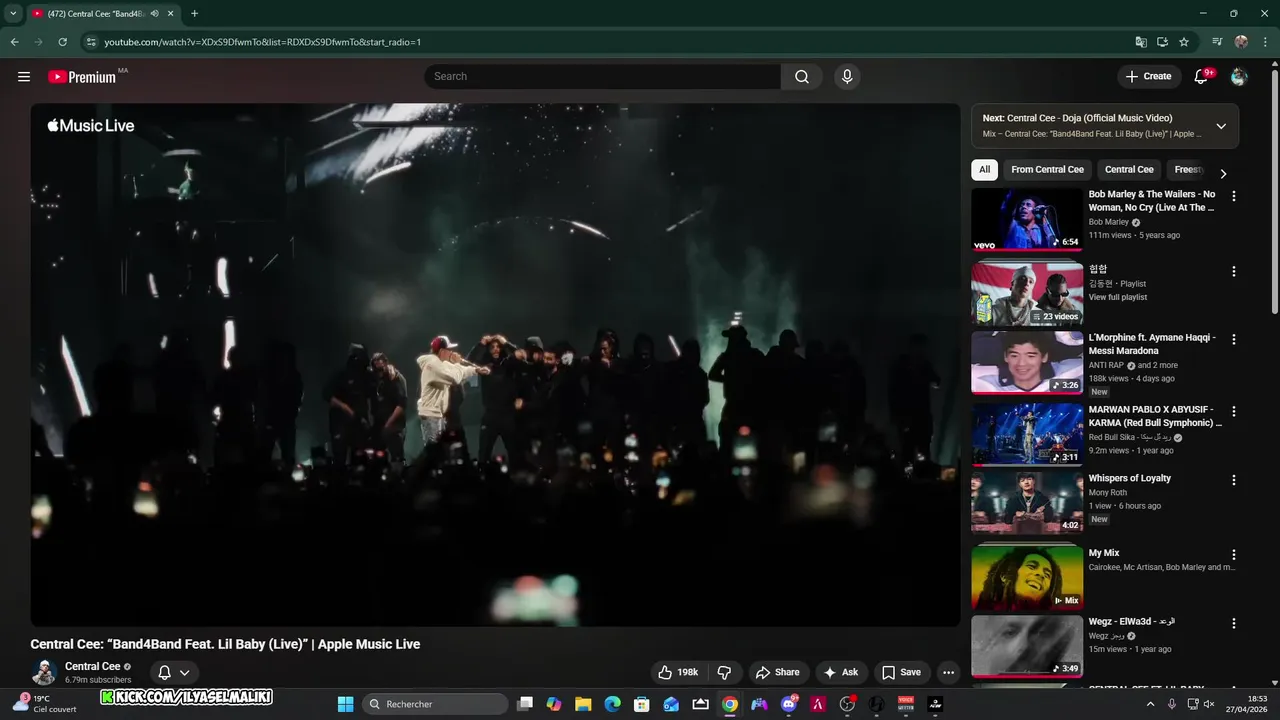Open options for L'Morphine Messi Maradona video
Viewport: 1280px width, 720px height.
coord(1233,340)
